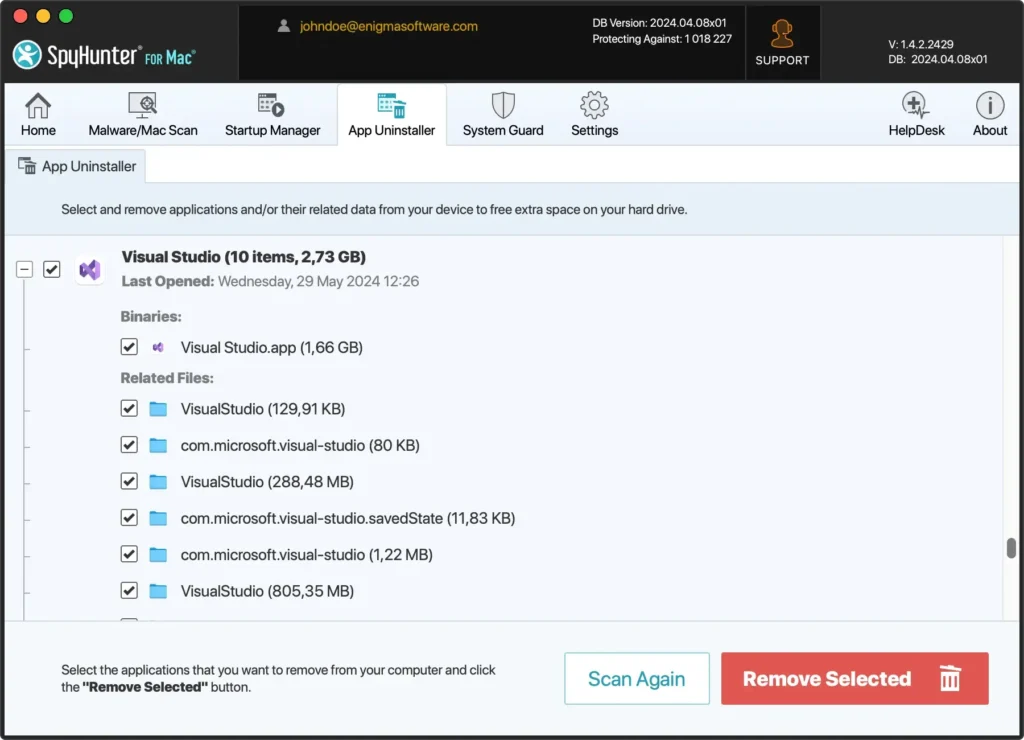1024x740 pixels.
Task: Uncheck the main Visual Studio group checkbox
Action: (x=52, y=269)
